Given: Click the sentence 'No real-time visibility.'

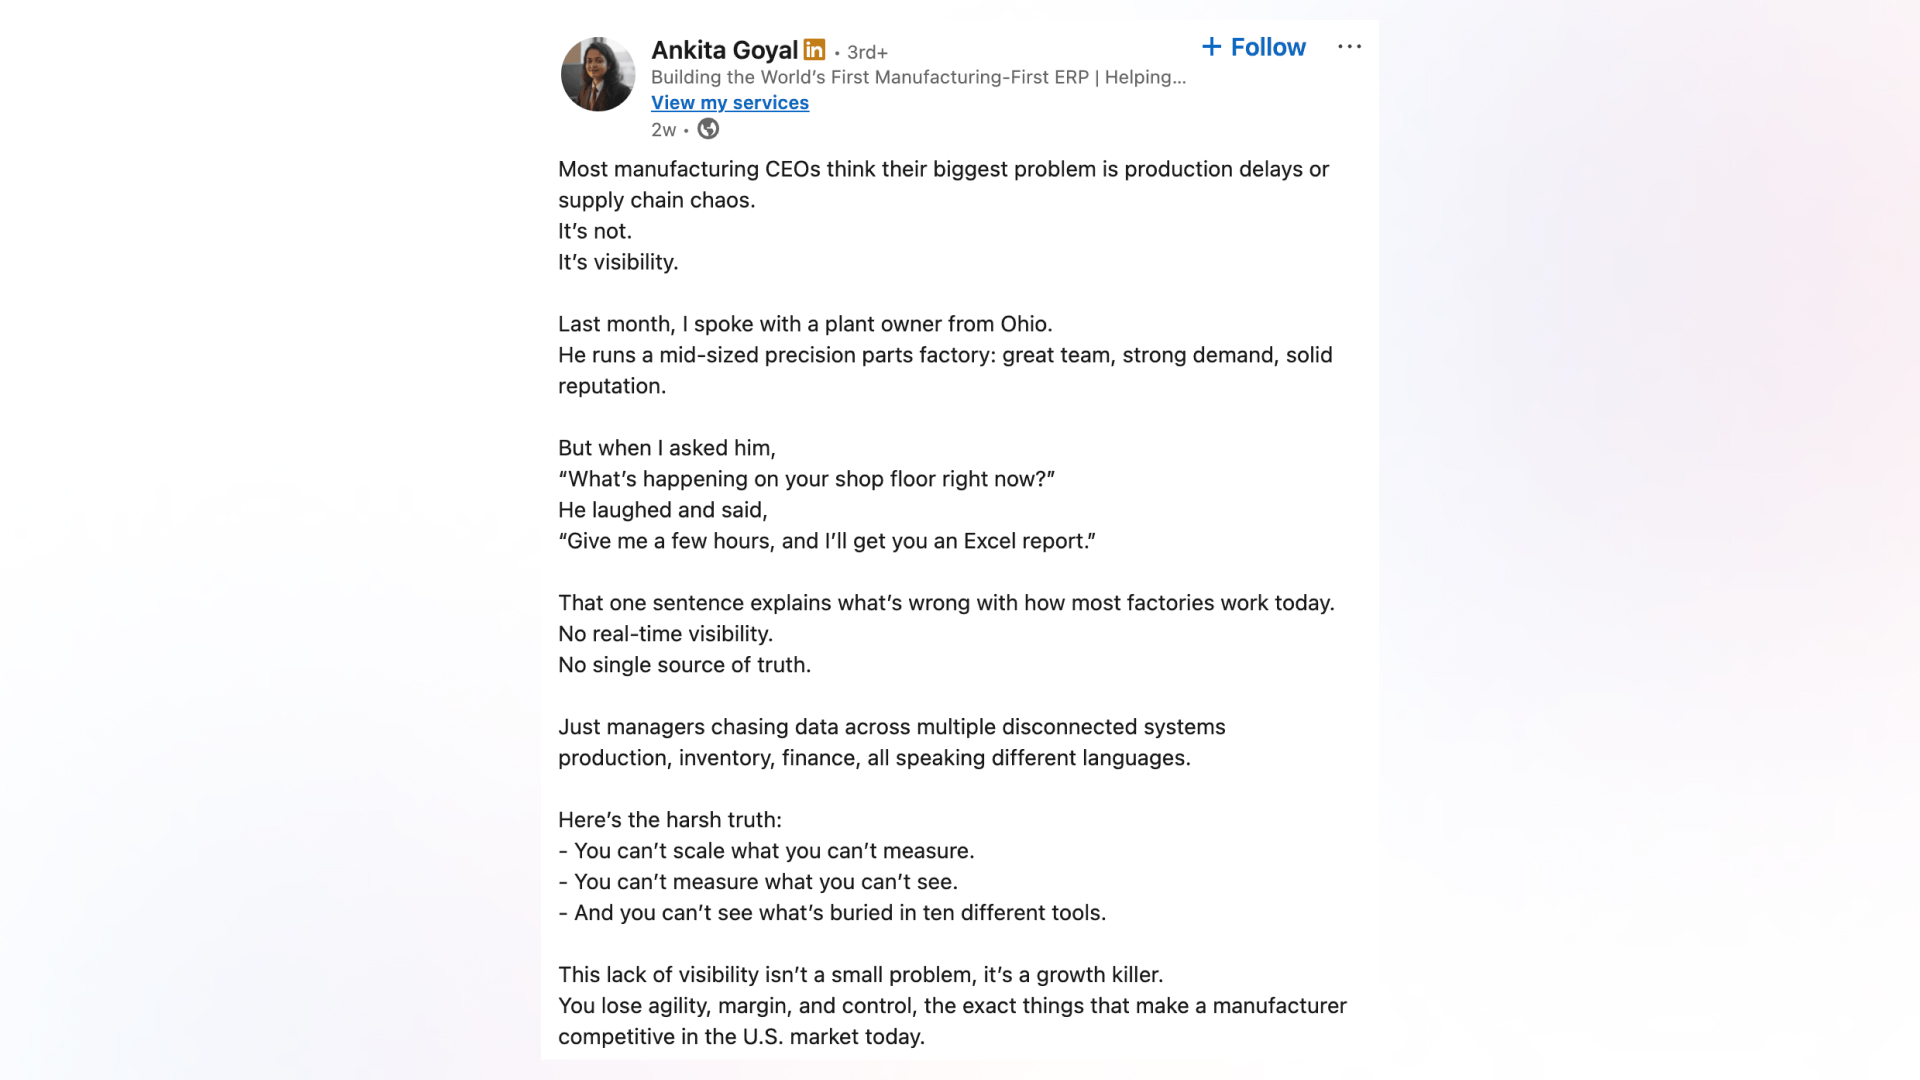Looking at the screenshot, I should coord(665,633).
